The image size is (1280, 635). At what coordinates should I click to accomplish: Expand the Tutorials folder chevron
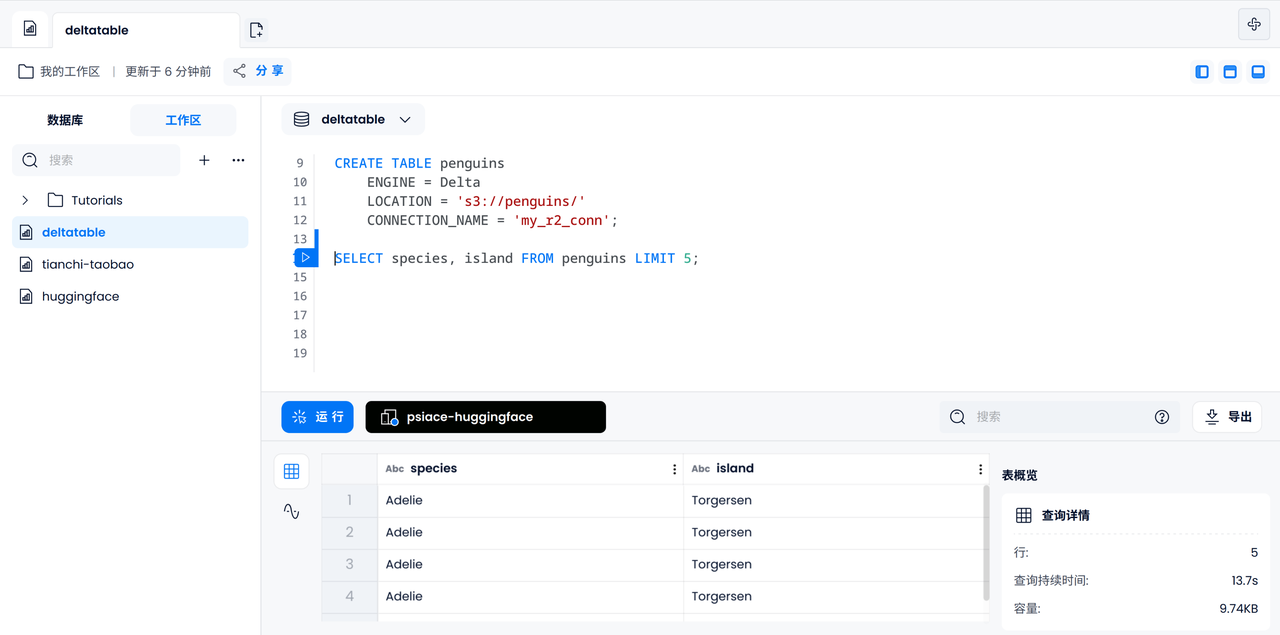click(25, 200)
